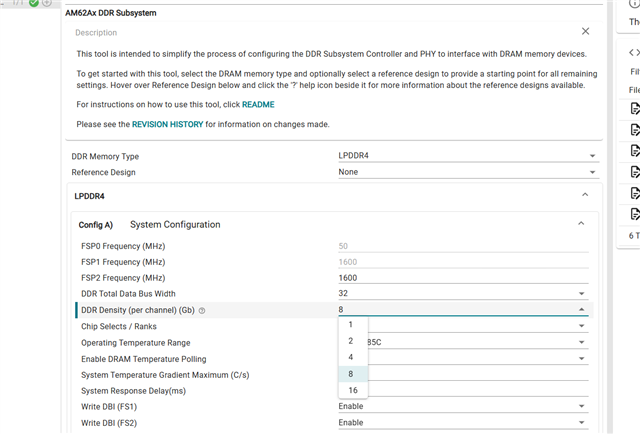Image resolution: width=640 pixels, height=434 pixels.
Task: Open the REVISION HISTORY link
Action: click(167, 124)
